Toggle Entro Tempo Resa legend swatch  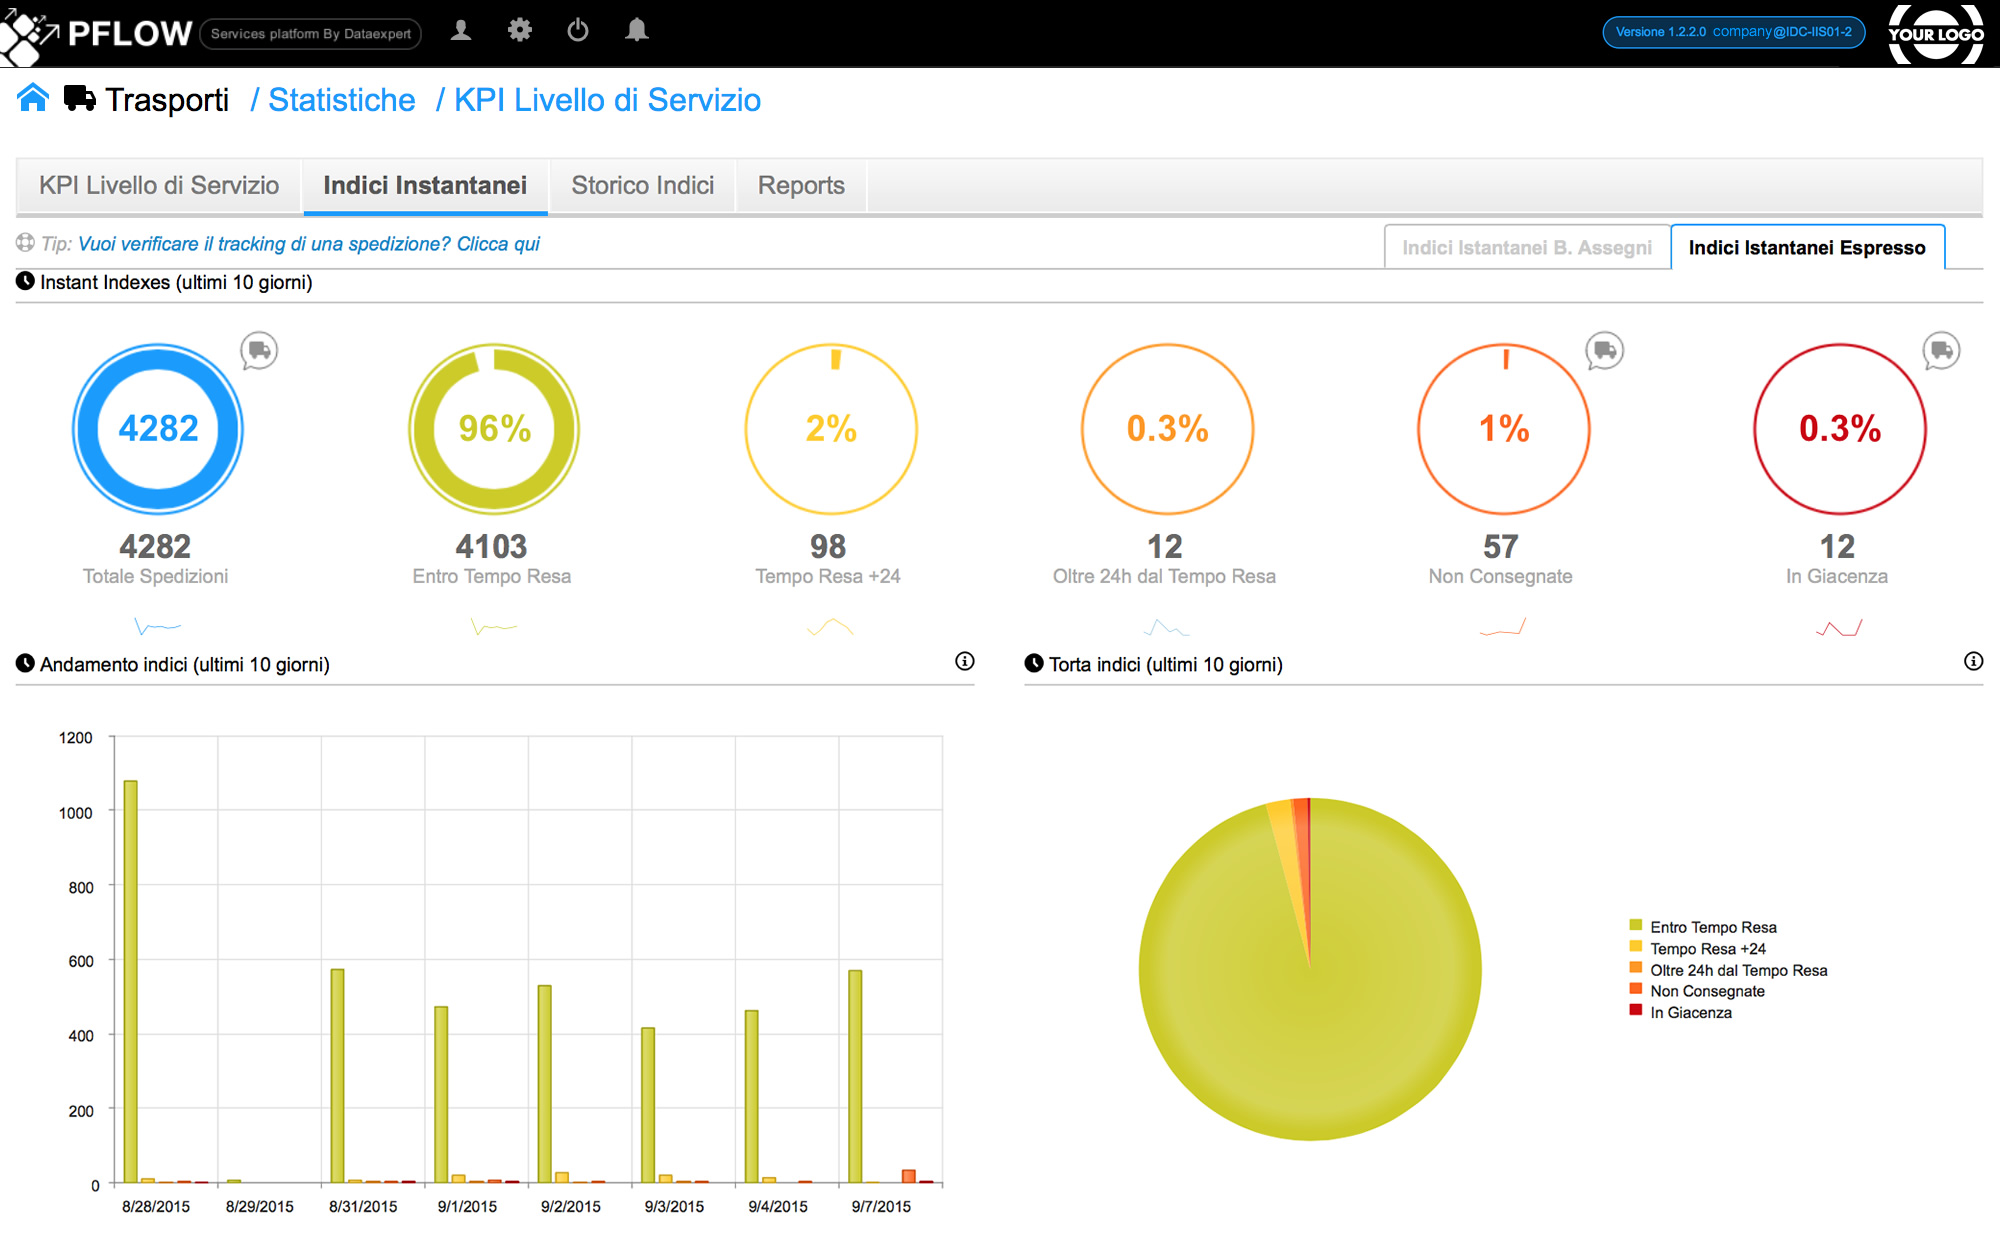(1636, 926)
